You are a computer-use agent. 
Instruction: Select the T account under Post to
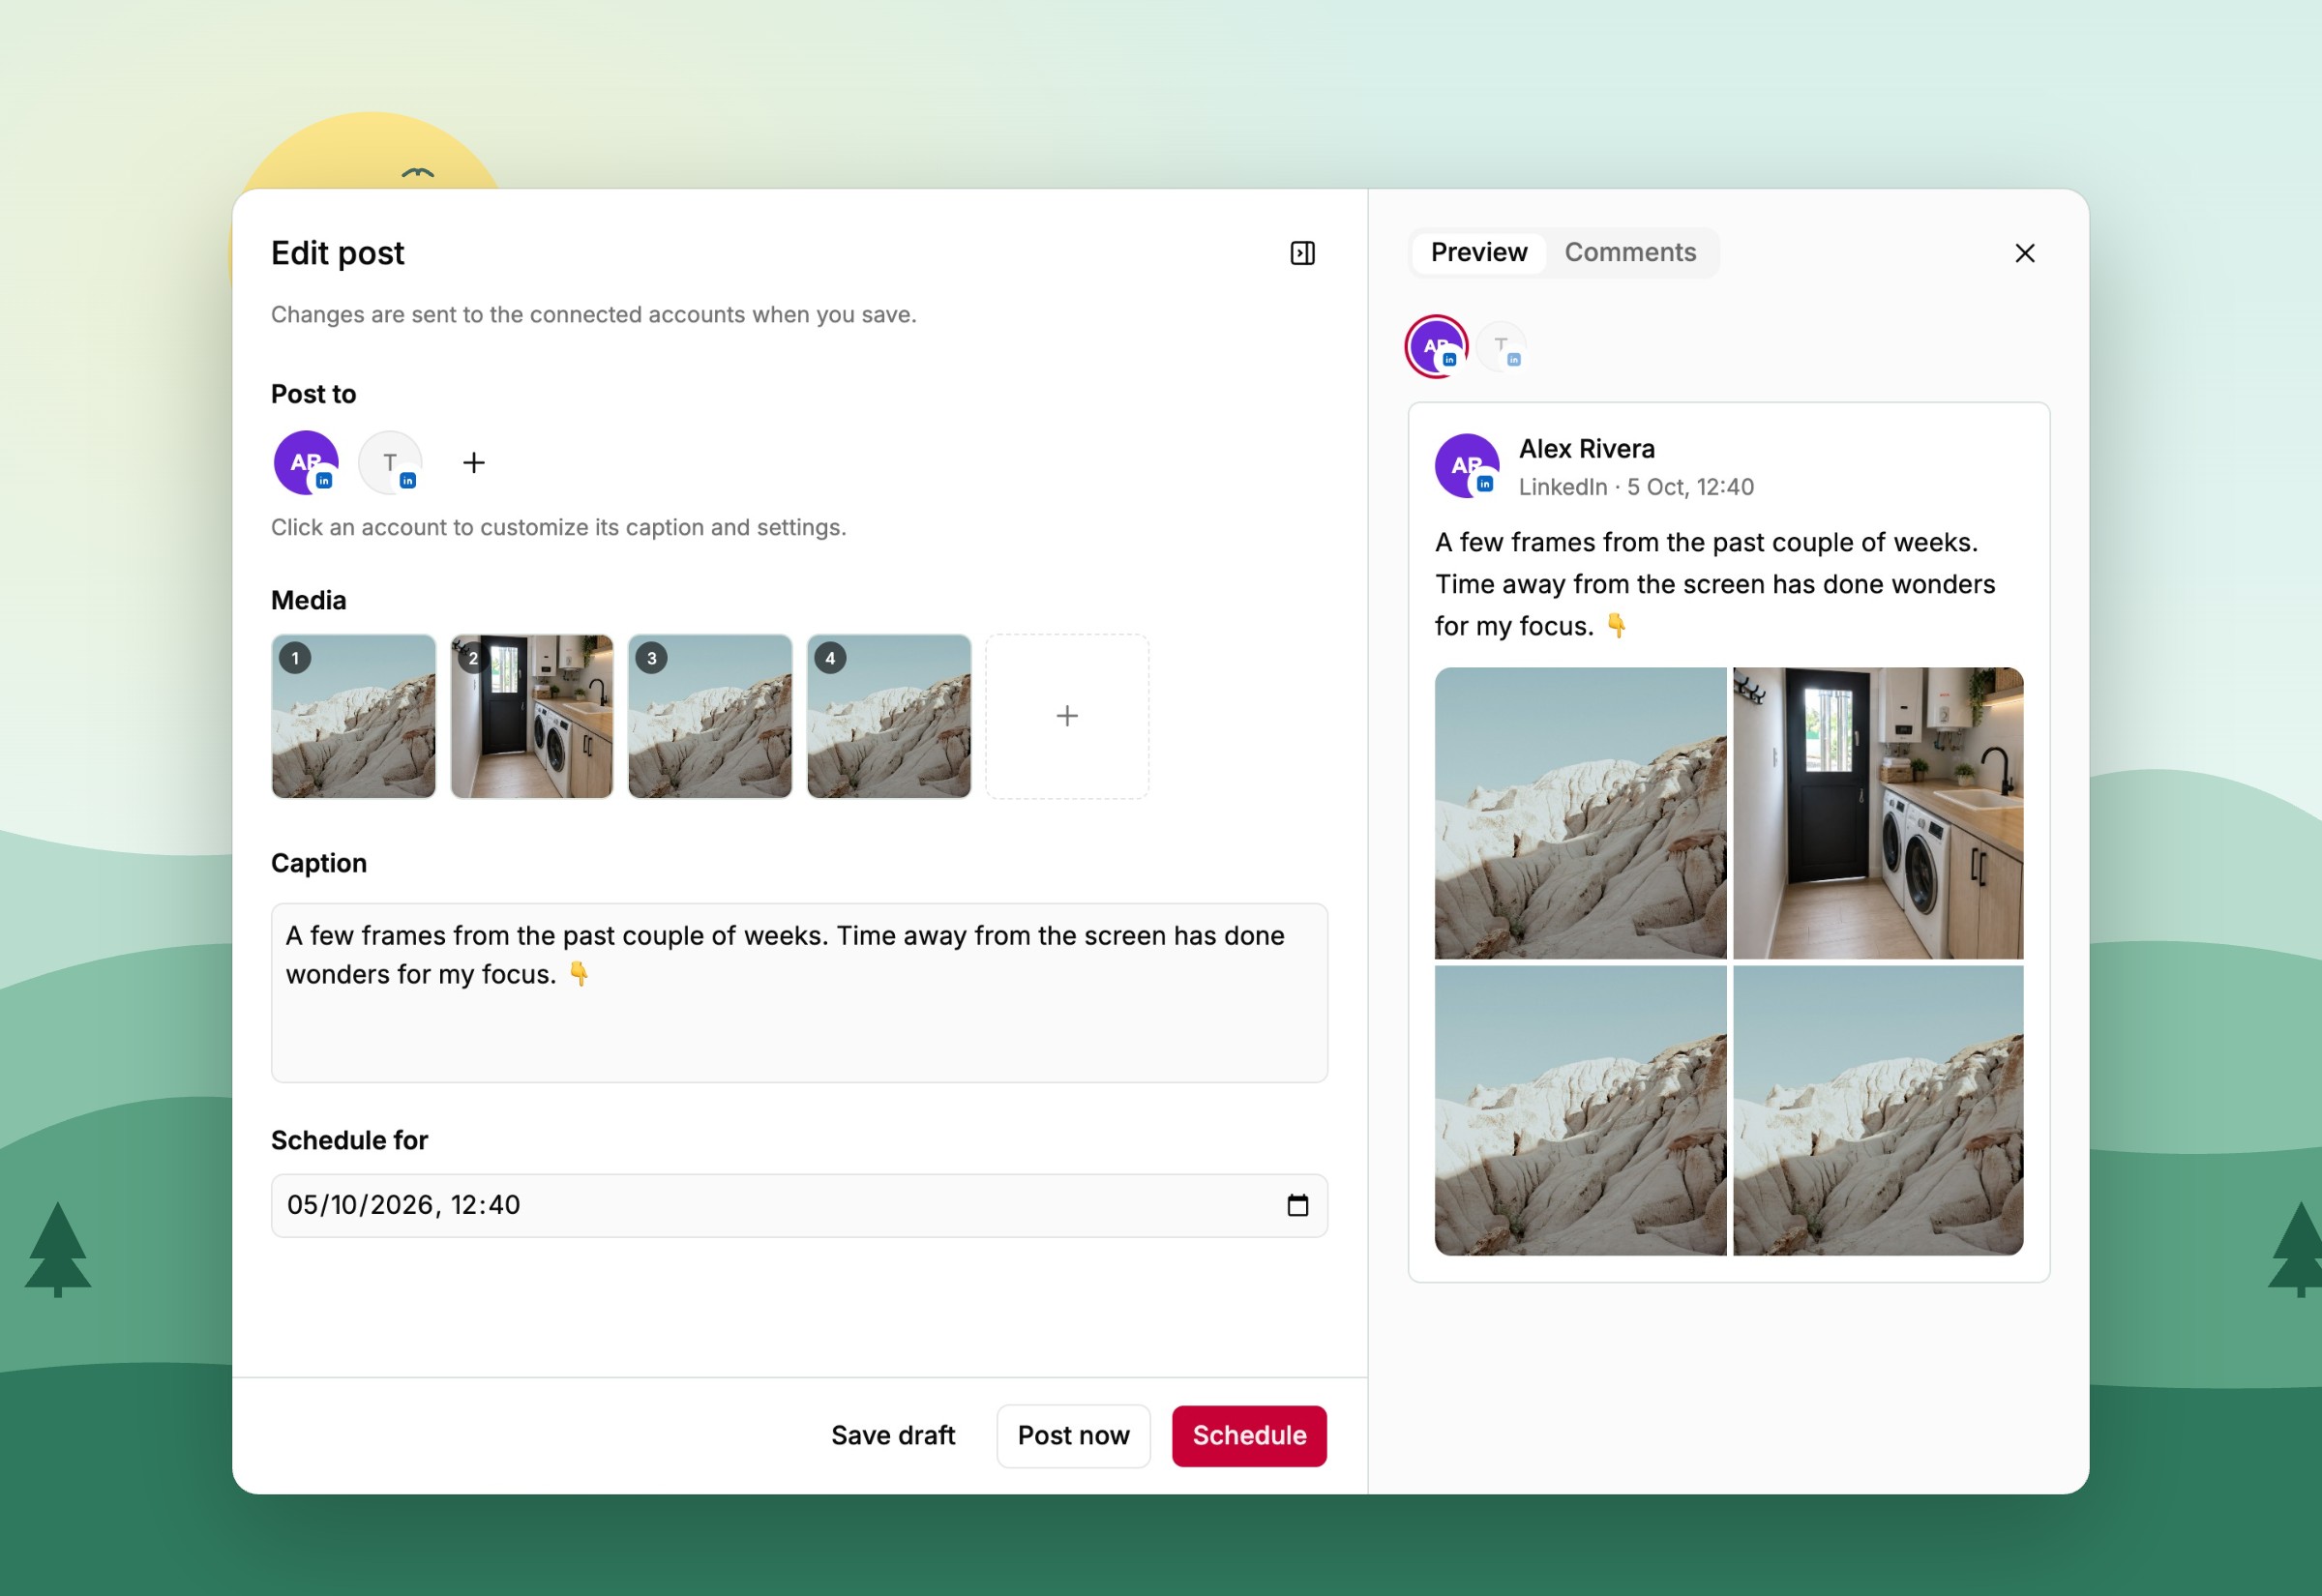390,462
